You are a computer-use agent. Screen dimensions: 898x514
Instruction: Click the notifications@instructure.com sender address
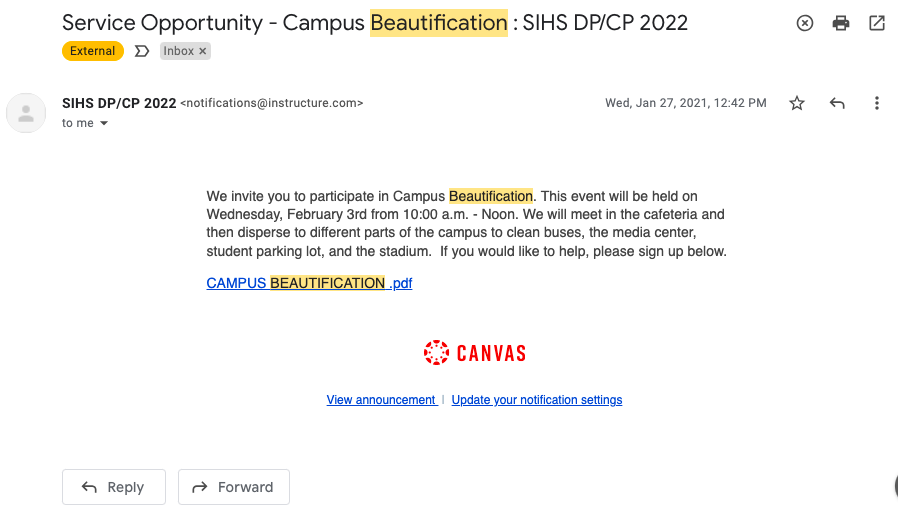272,103
